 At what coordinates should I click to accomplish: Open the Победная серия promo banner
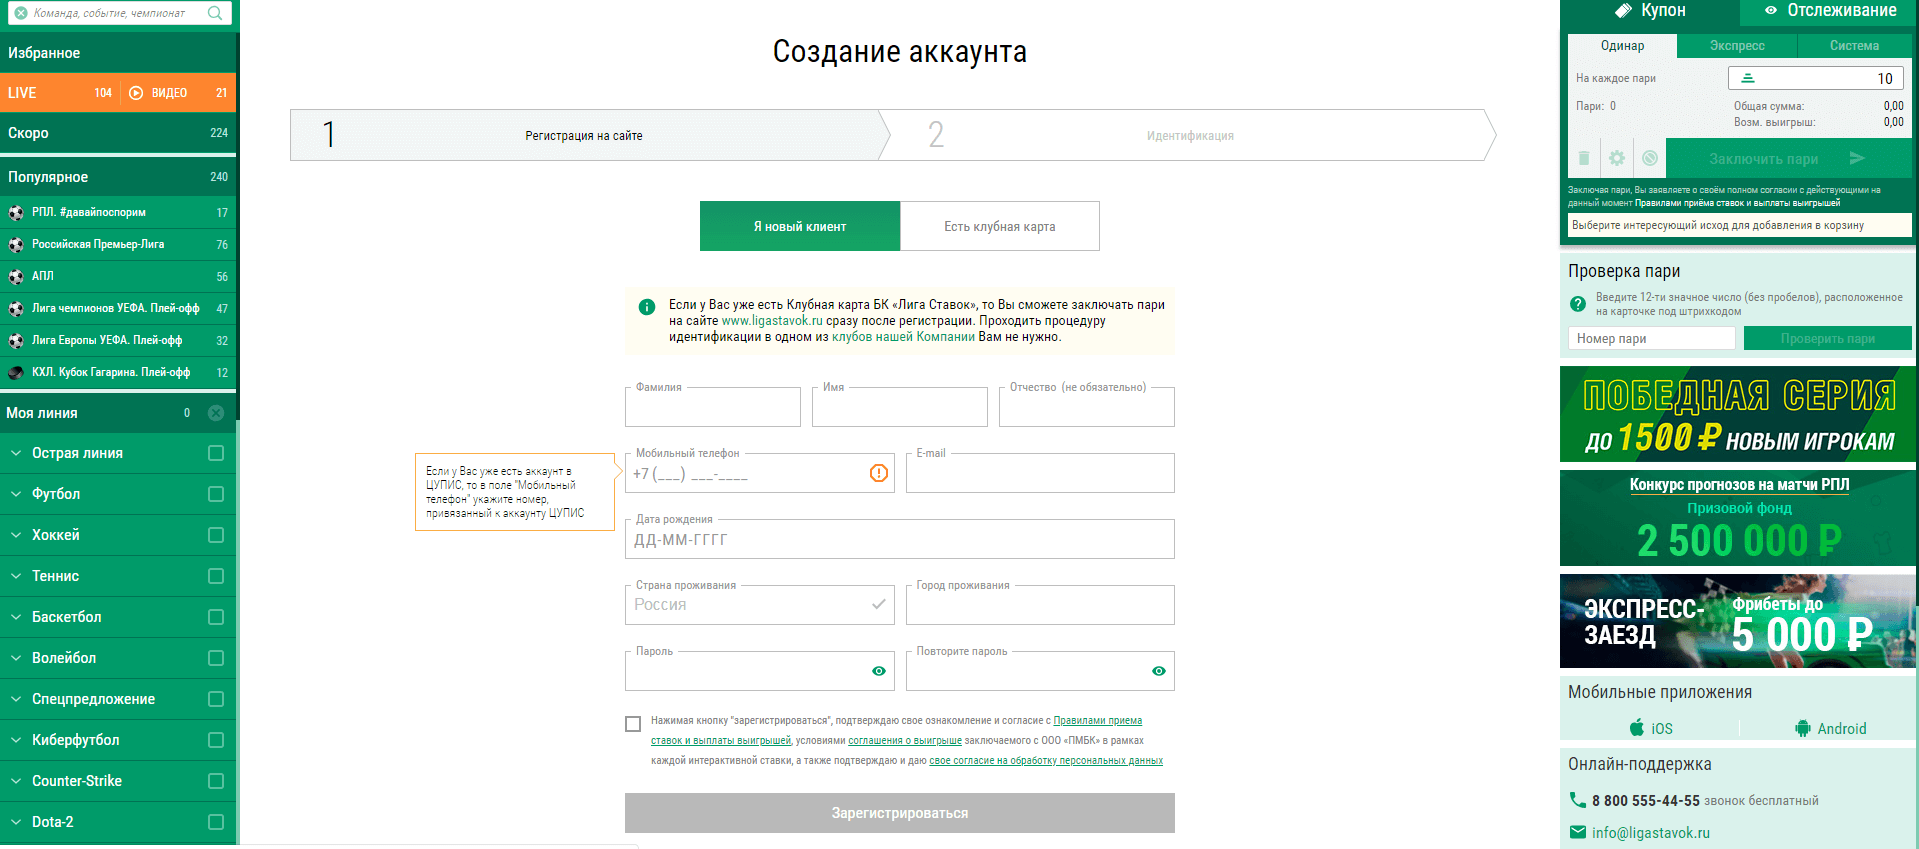(x=1738, y=414)
